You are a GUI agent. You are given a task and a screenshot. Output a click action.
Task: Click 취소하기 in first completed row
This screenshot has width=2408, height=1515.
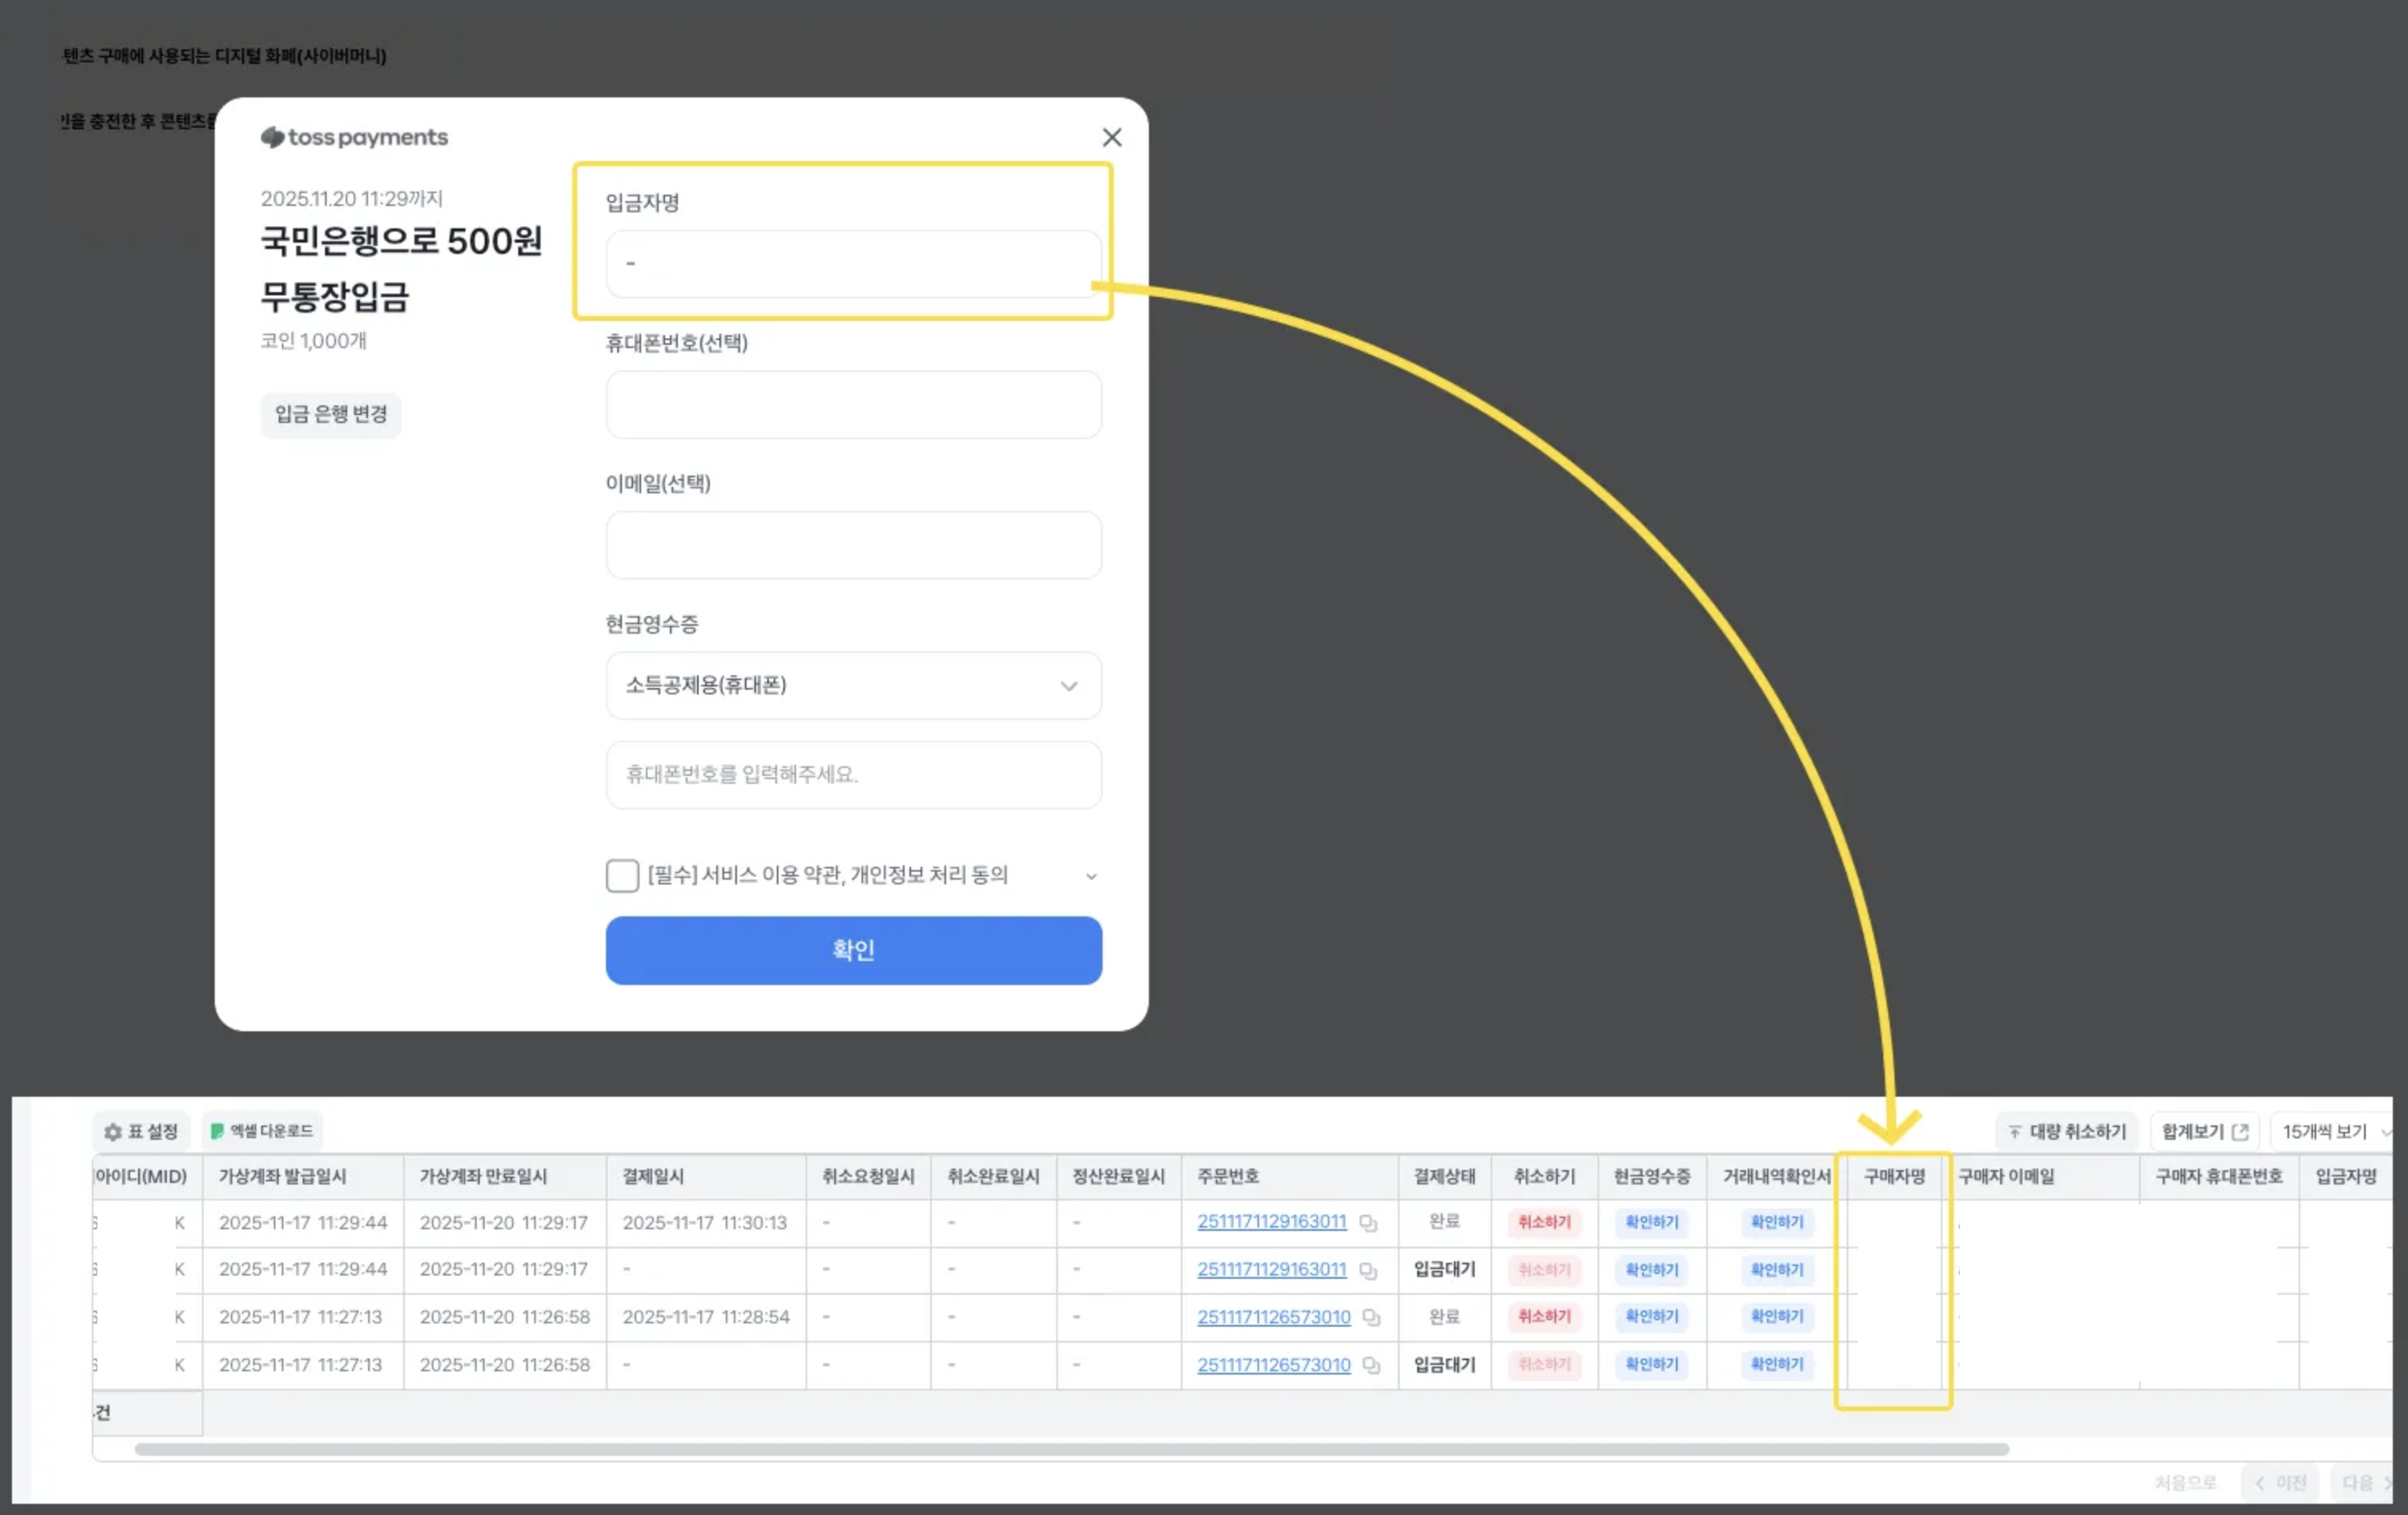[x=1544, y=1222]
